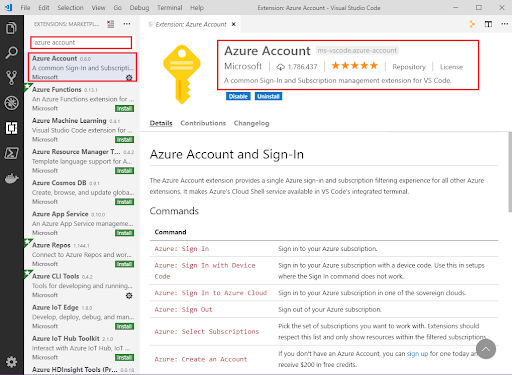Open the Edit menu
The height and width of the screenshot is (375, 512).
(44, 7)
